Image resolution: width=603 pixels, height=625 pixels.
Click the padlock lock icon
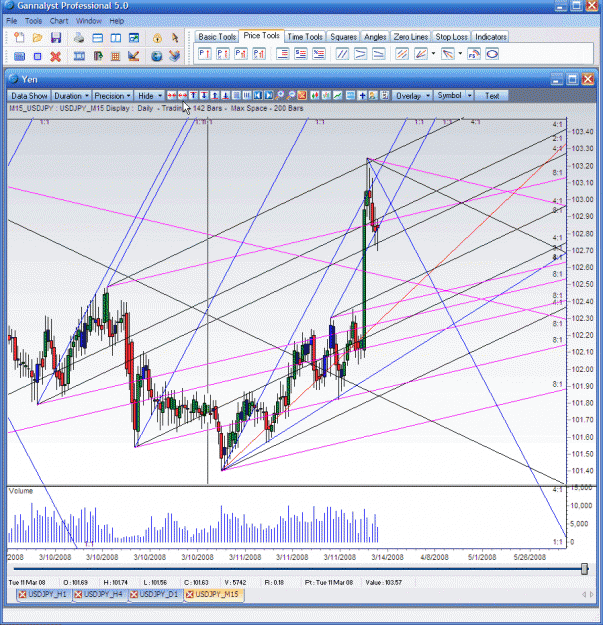157,38
